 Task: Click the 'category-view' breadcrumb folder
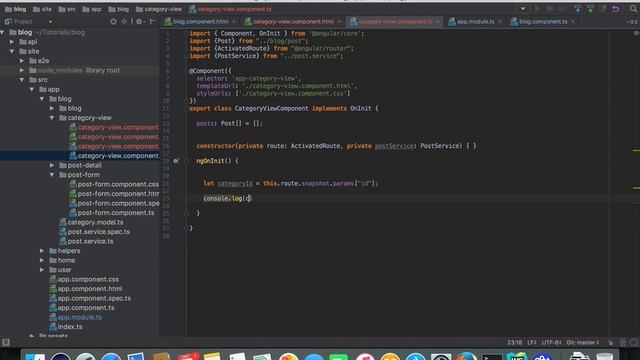(x=159, y=9)
